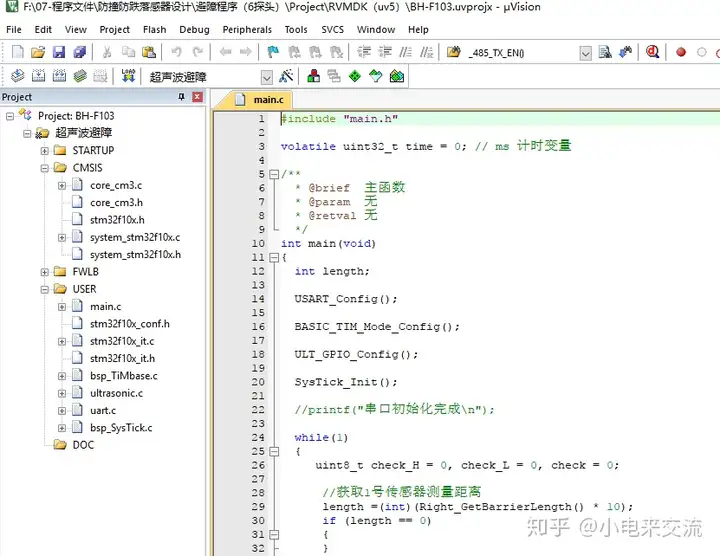Insert breakpoint red circle icon
The height and width of the screenshot is (556, 720).
681,52
